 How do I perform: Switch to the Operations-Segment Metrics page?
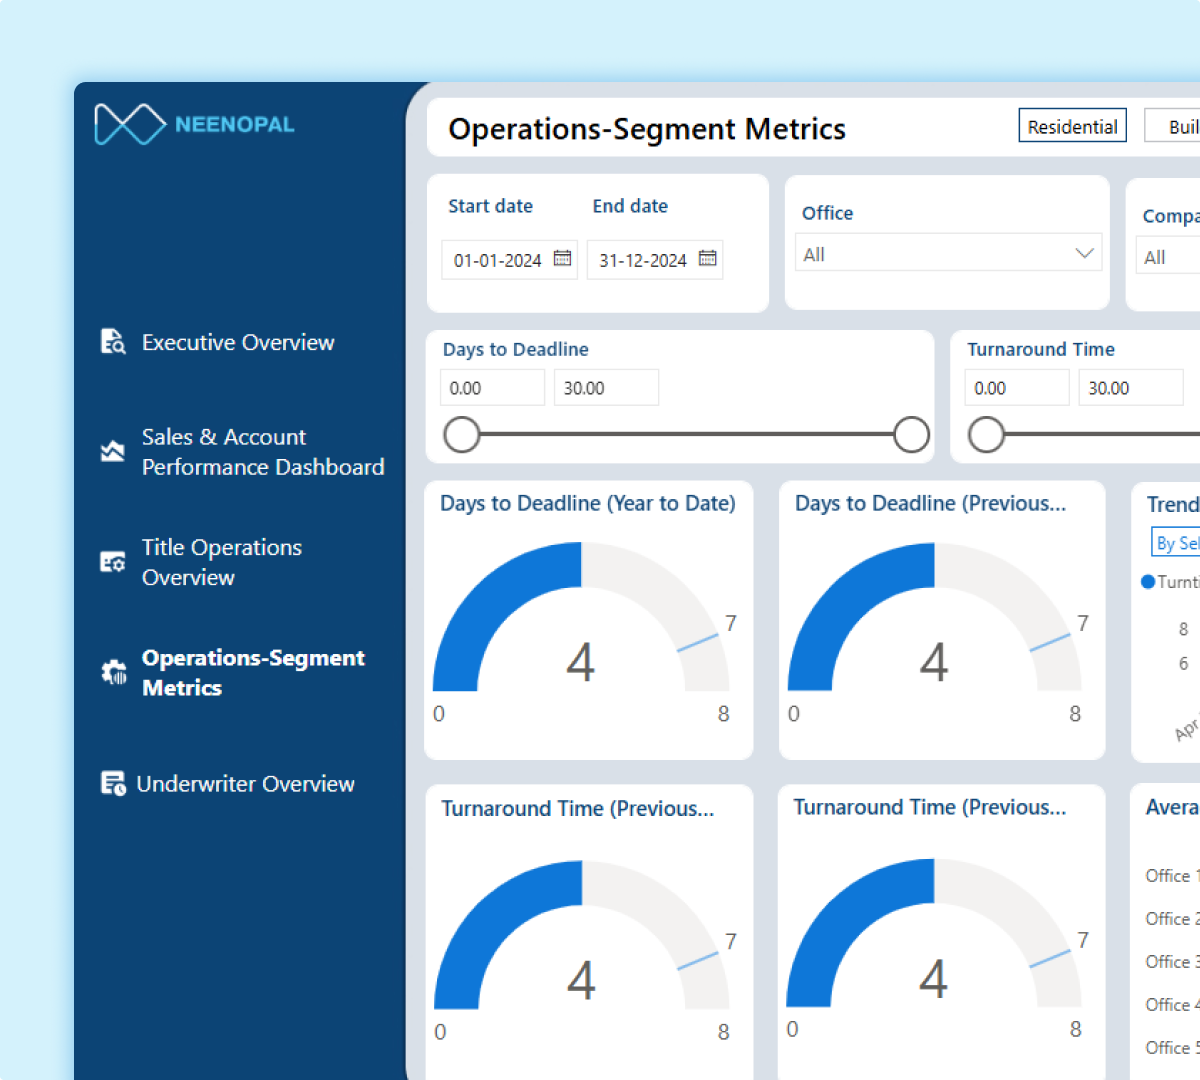[x=252, y=672]
